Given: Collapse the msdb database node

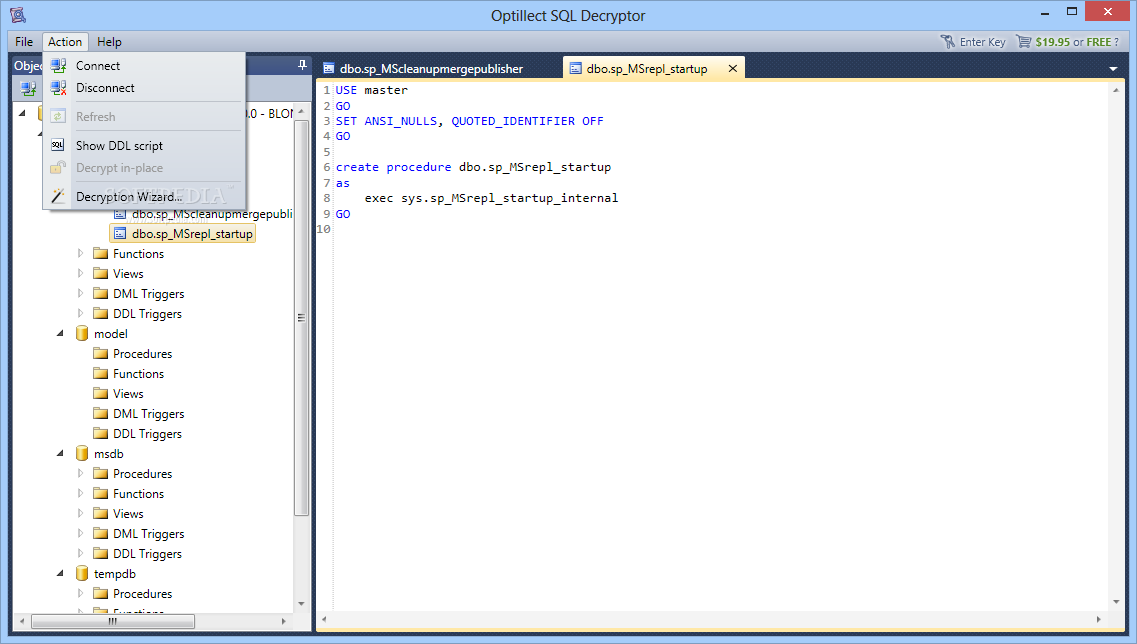Looking at the screenshot, I should tap(61, 453).
